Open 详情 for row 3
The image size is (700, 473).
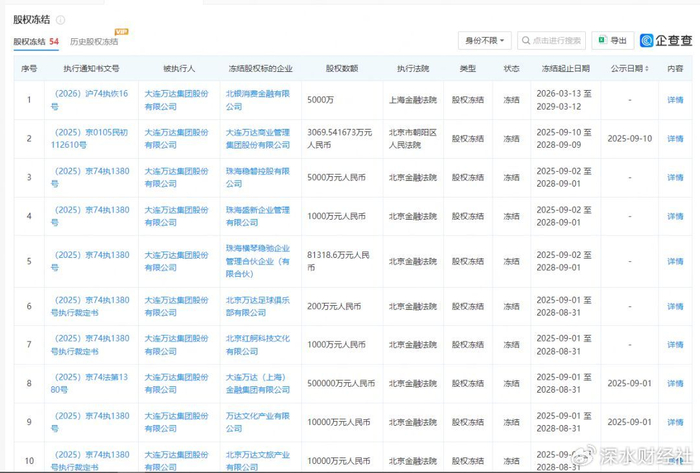[x=675, y=178]
